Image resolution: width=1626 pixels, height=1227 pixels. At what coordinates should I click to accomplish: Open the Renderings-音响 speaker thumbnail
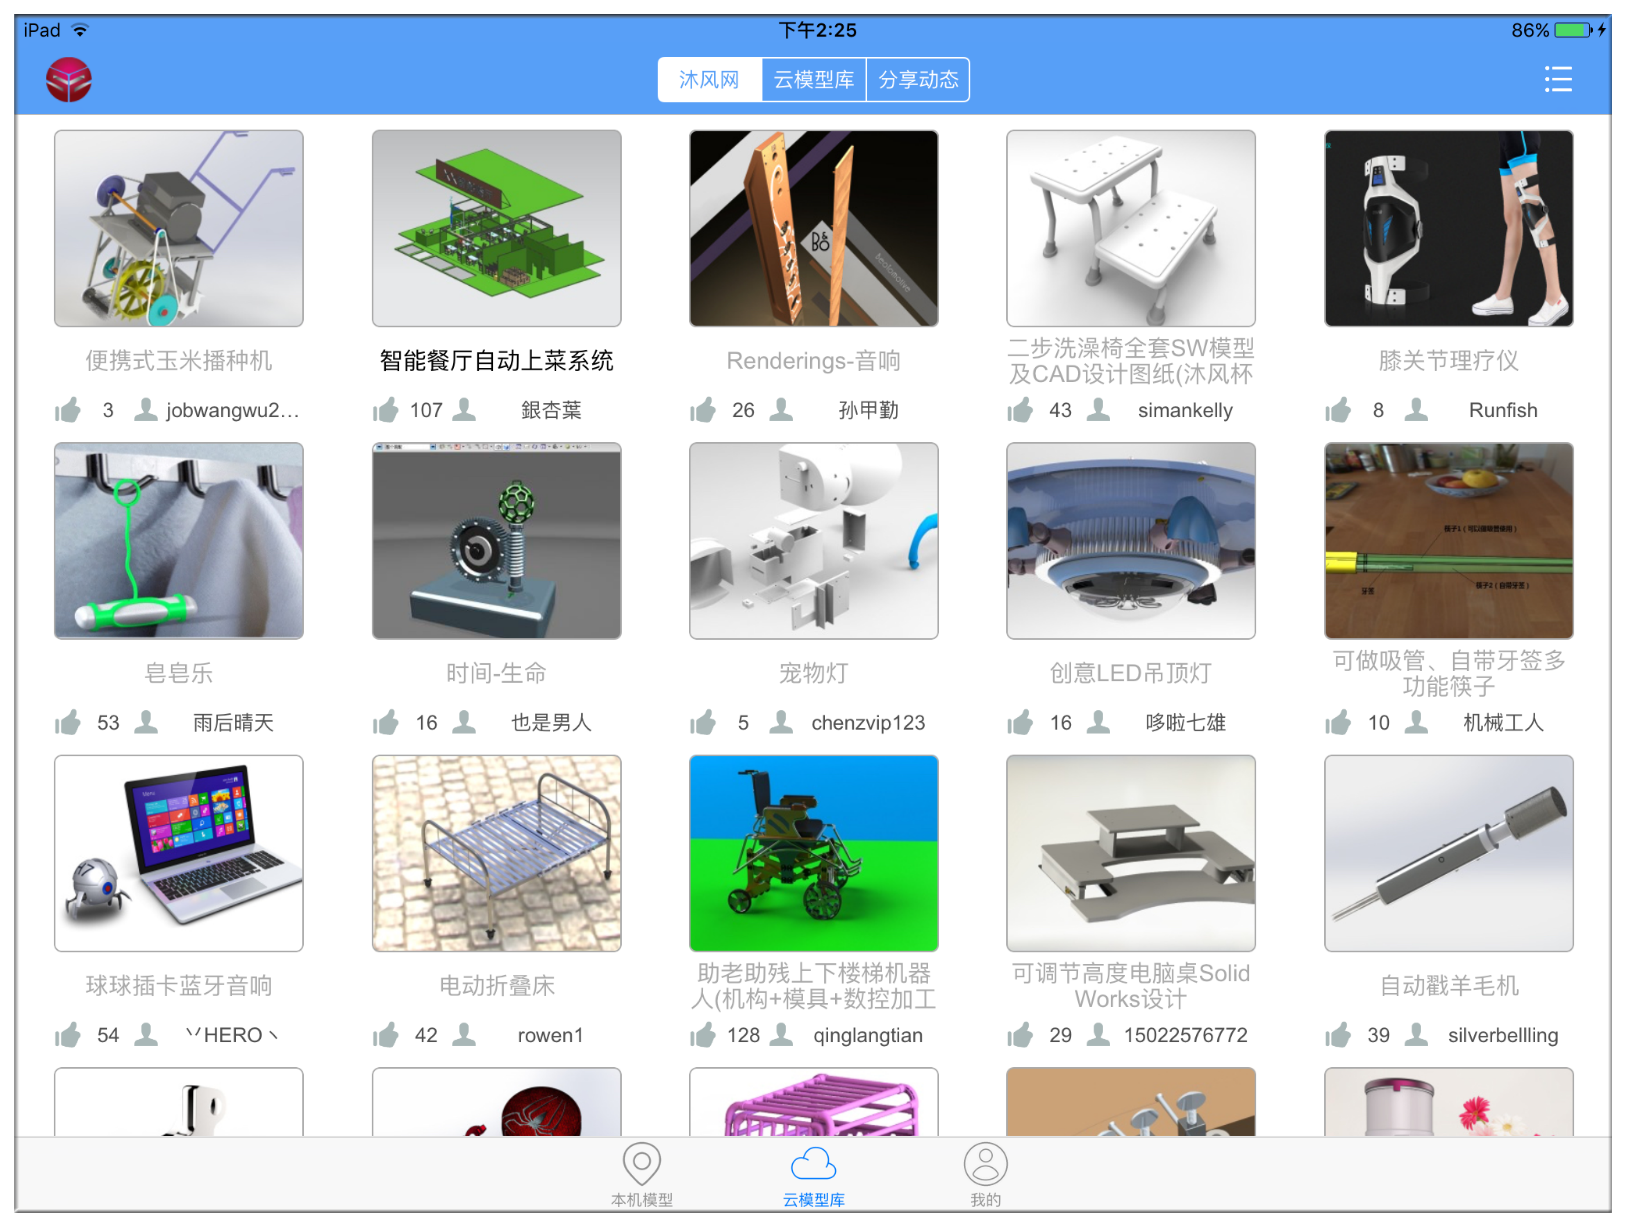pos(814,228)
